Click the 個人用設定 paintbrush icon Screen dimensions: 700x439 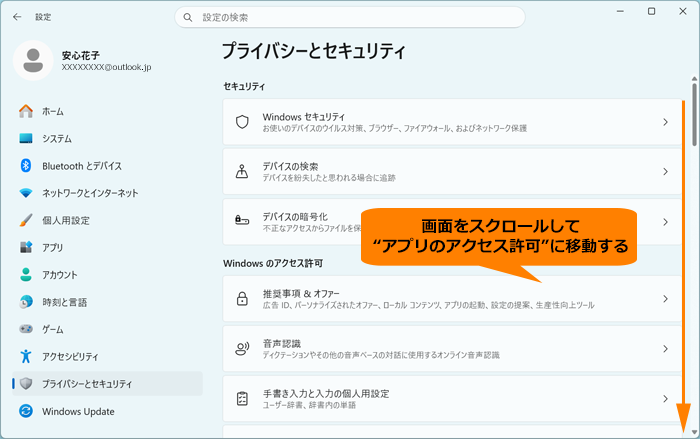[x=26, y=220]
